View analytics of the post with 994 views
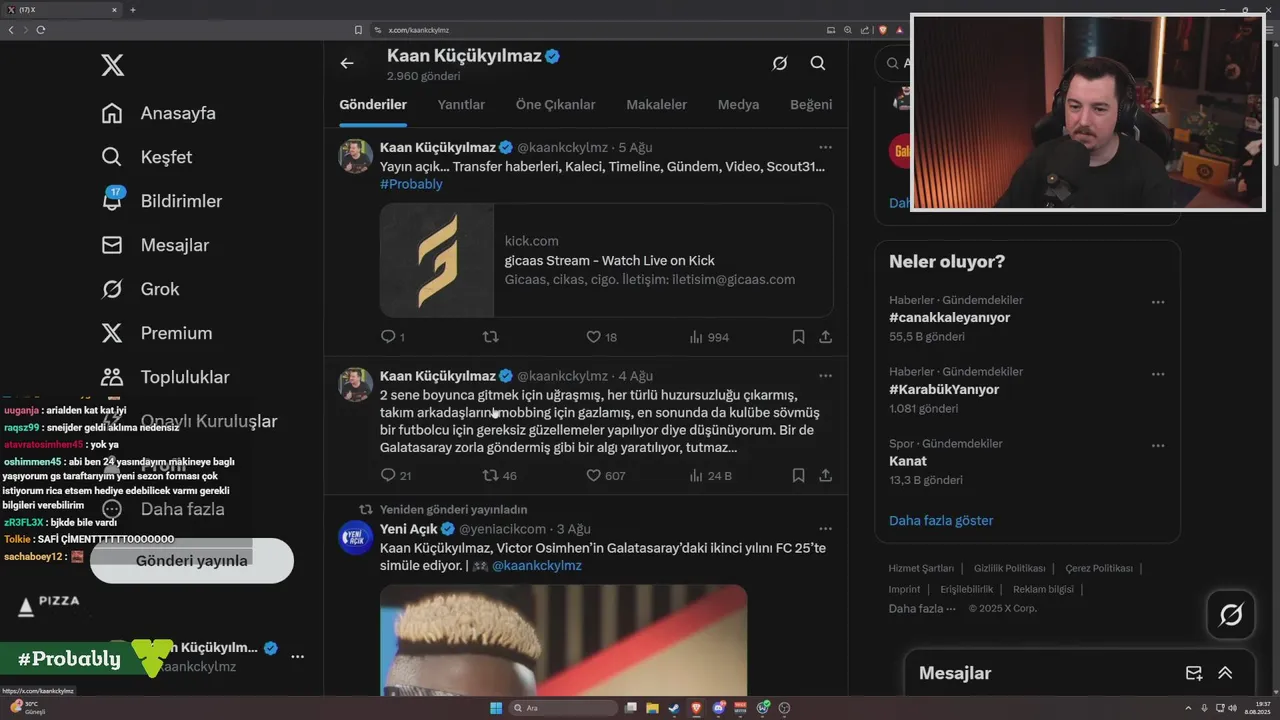 pyautogui.click(x=709, y=337)
